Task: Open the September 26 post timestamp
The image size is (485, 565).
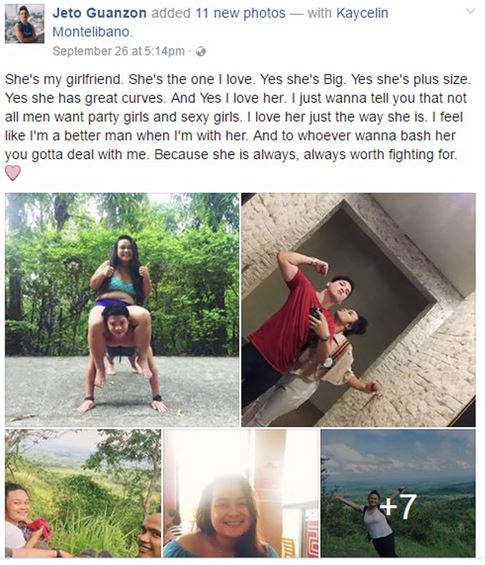Action: click(119, 51)
